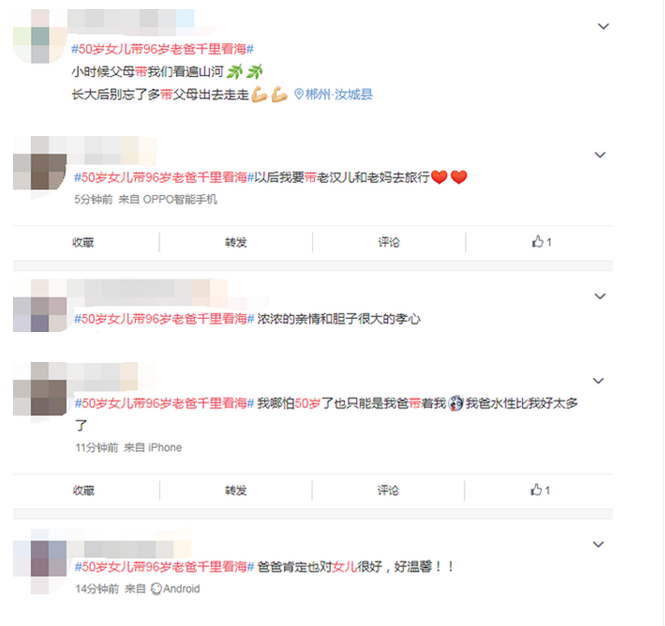The width and height of the screenshot is (665, 626).
Task: Expand the chevron menu on the first post
Action: click(603, 26)
